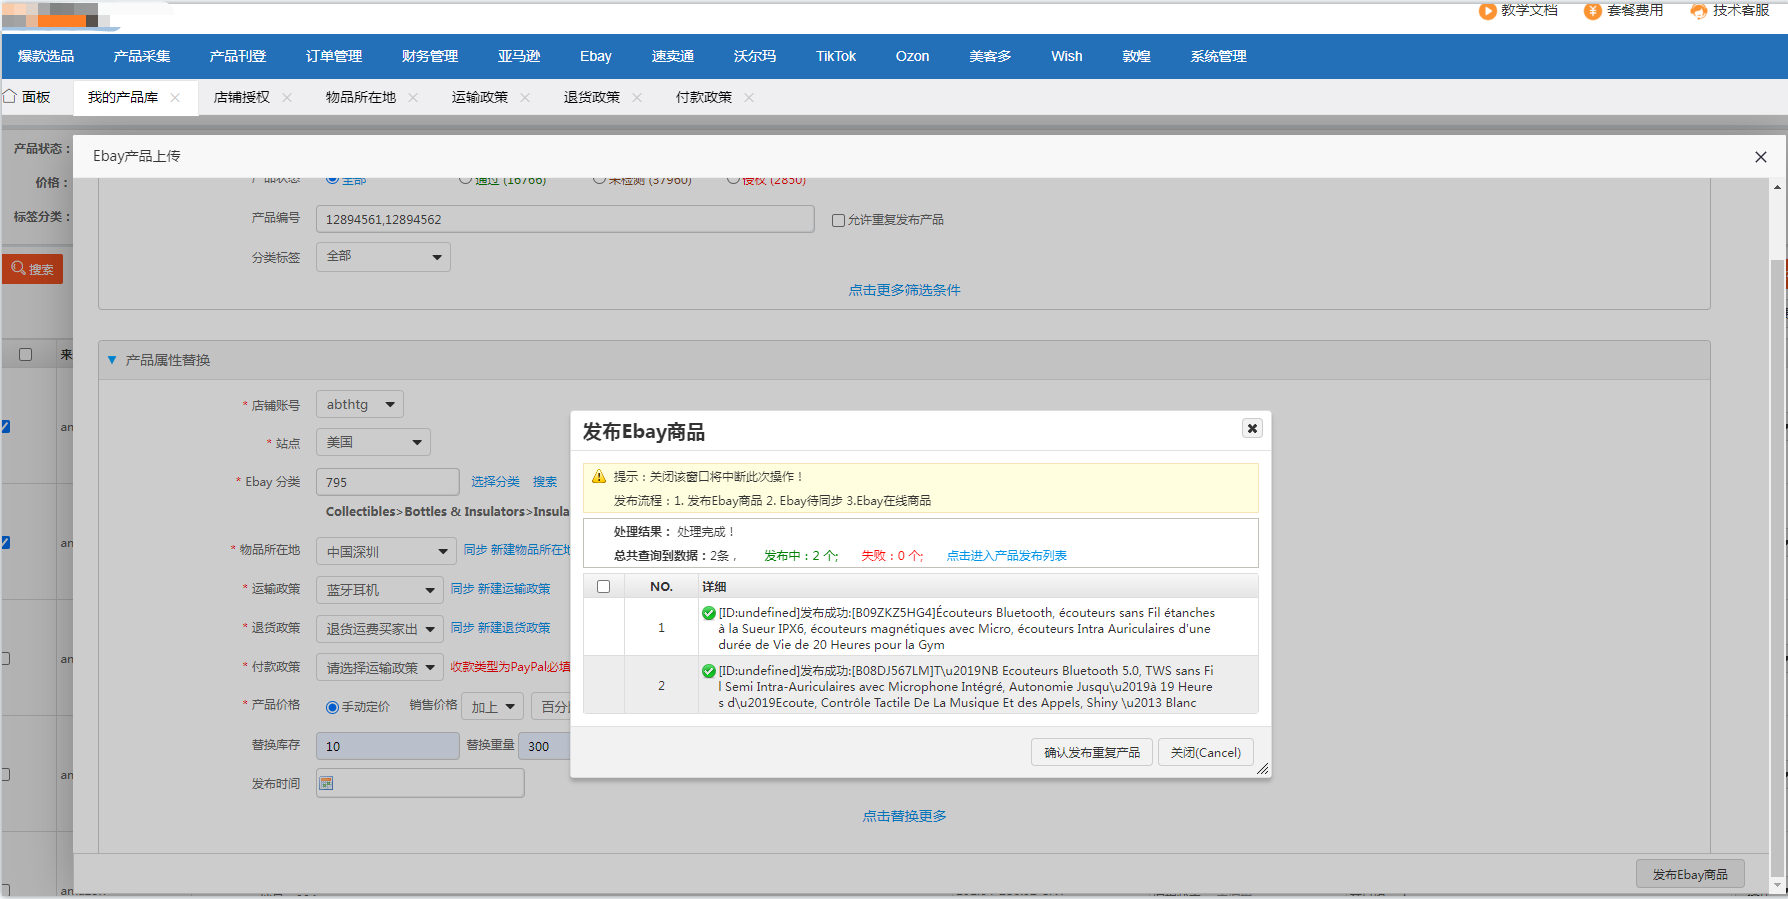Tick the select-all checkbox in results table
1788x899 pixels.
(603, 587)
